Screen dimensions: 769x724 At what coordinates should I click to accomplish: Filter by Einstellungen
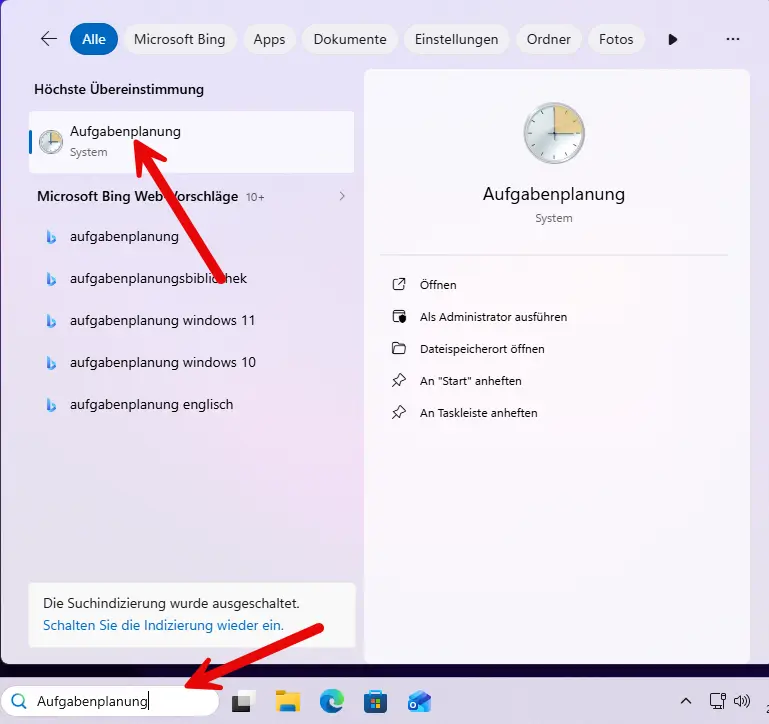(457, 39)
